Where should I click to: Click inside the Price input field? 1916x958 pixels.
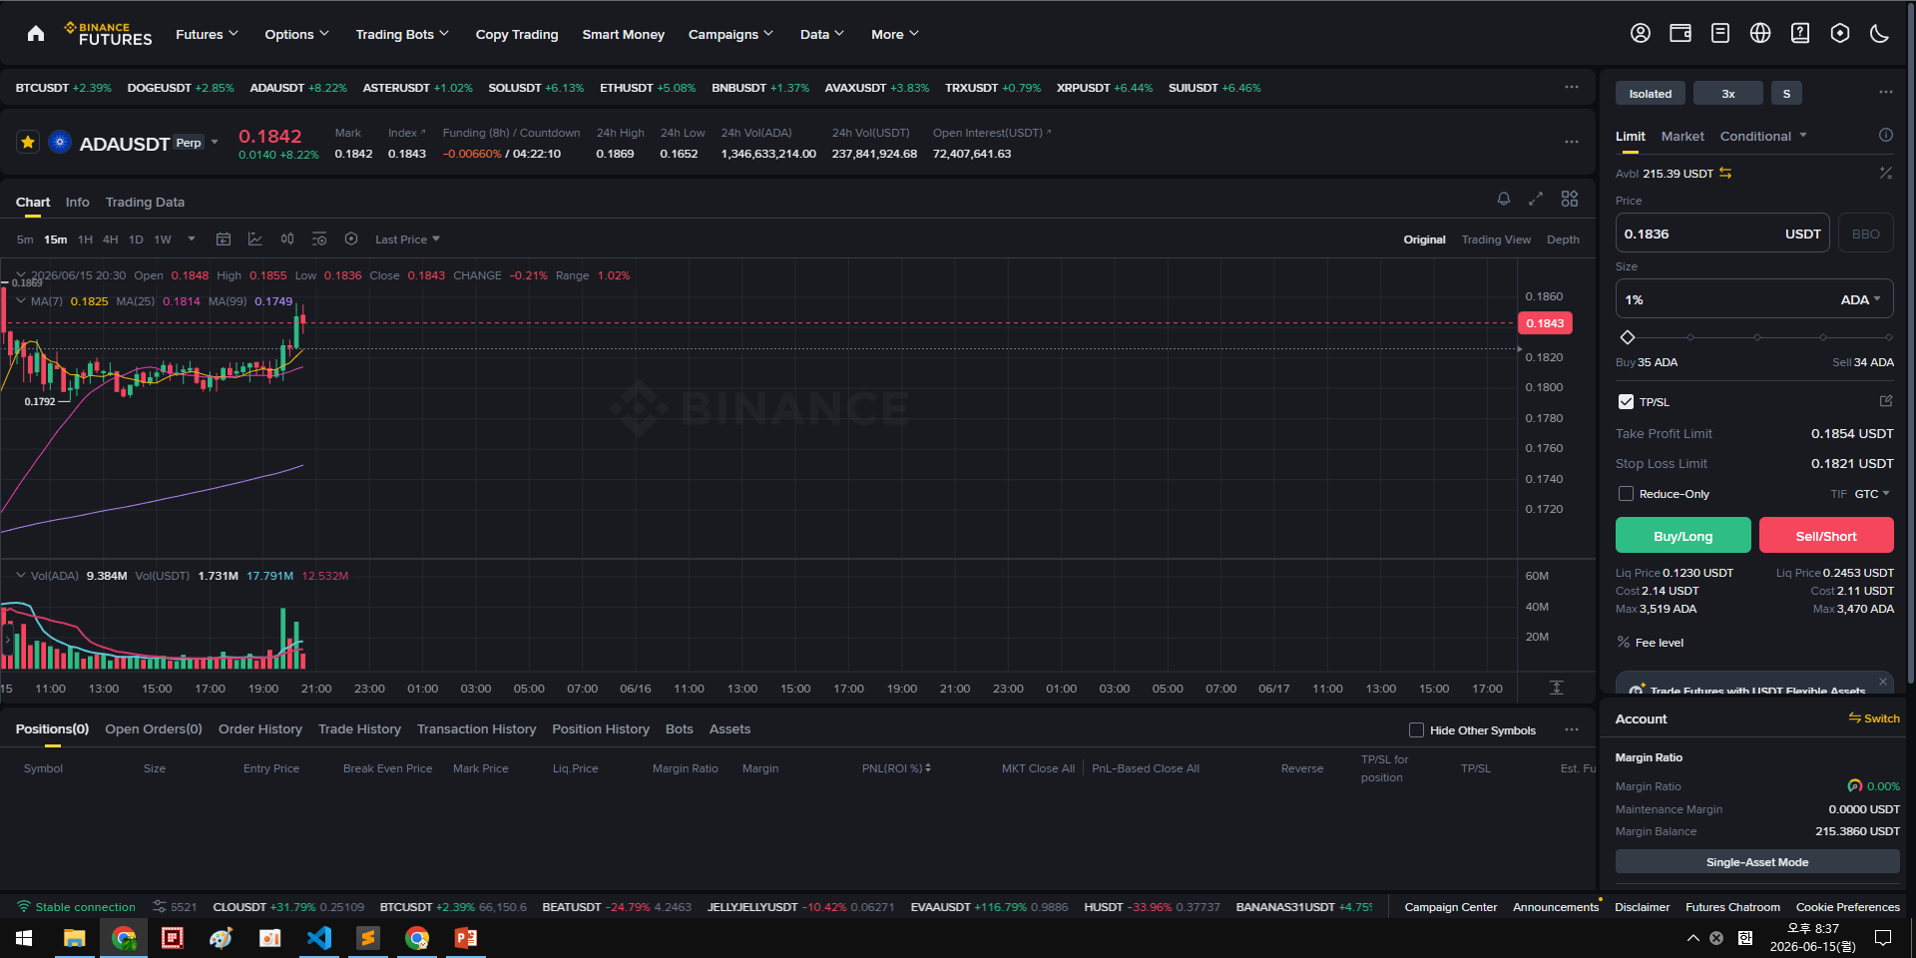pos(1722,233)
